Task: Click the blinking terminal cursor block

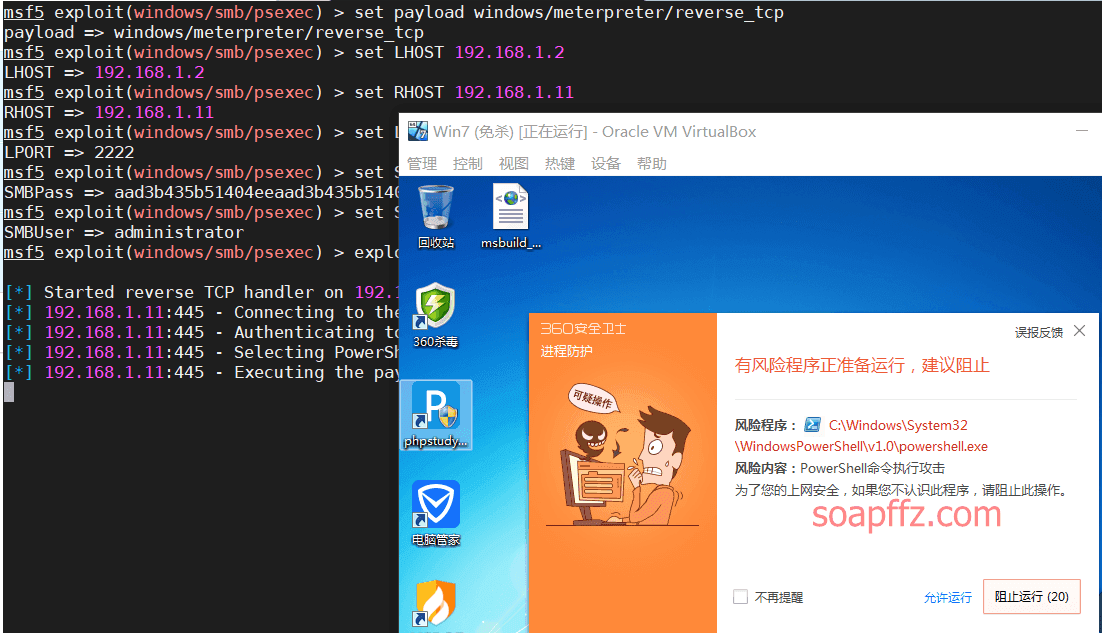Action: coord(9,392)
